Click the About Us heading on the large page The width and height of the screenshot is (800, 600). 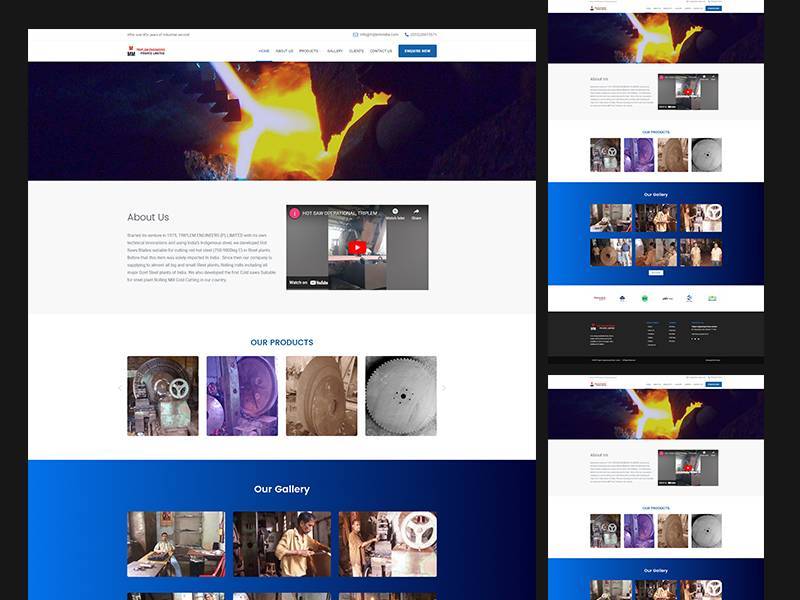click(148, 217)
